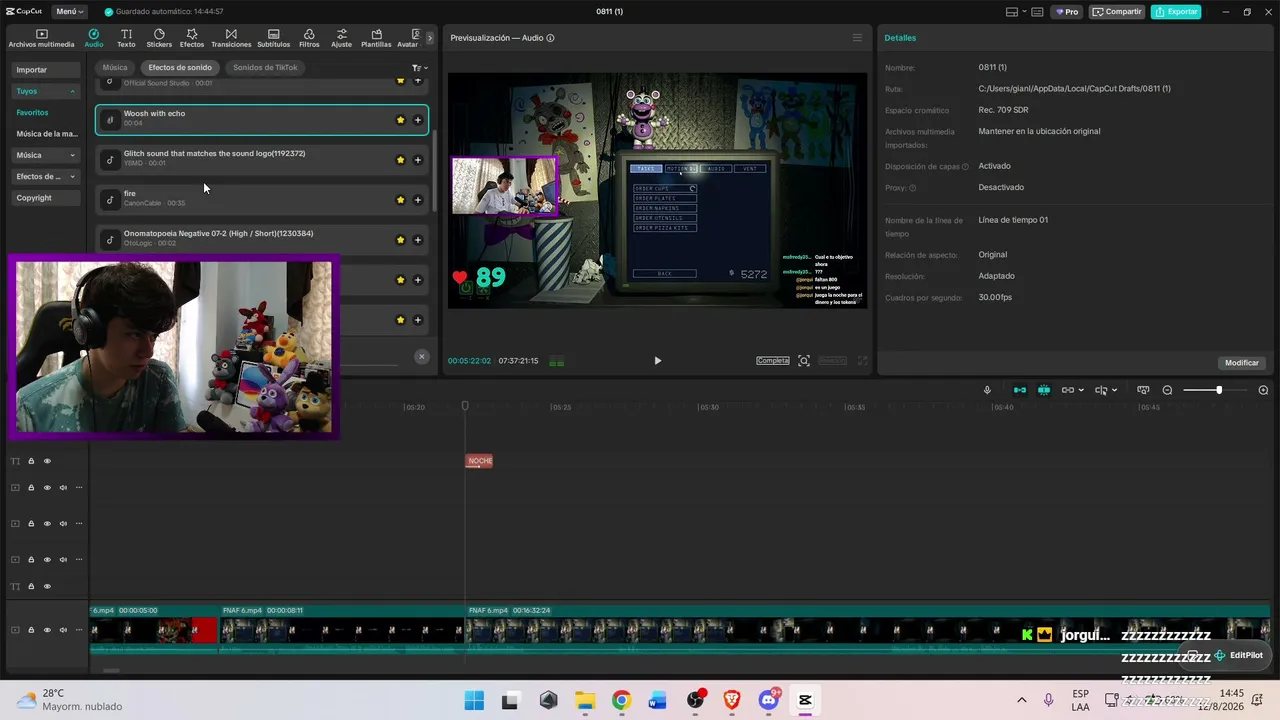This screenshot has height=720, width=1280.
Task: Open the Menú dropdown
Action: [x=68, y=12]
